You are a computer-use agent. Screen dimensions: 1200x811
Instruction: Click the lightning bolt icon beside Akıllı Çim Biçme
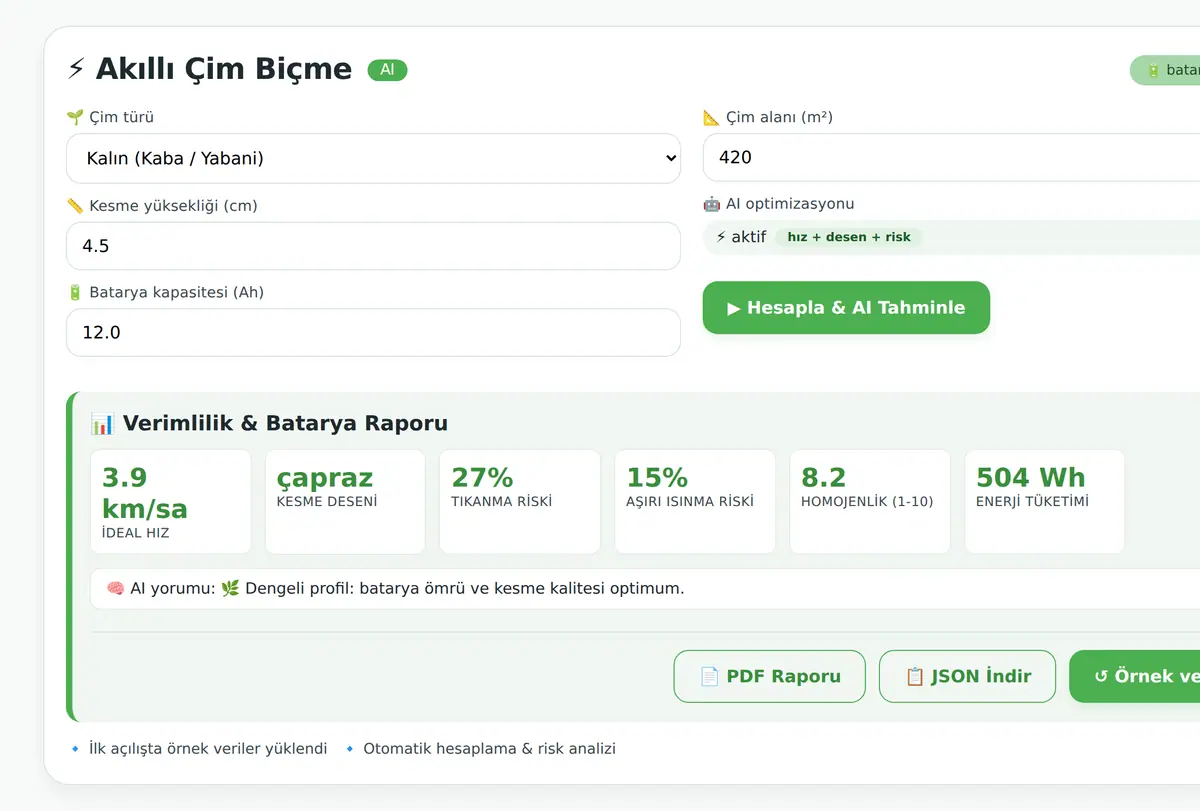[76, 69]
